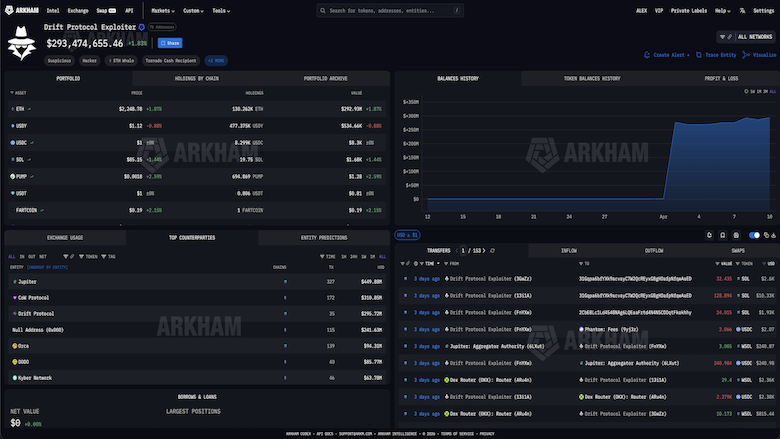Open the All Networks filter dropdown

click(746, 37)
